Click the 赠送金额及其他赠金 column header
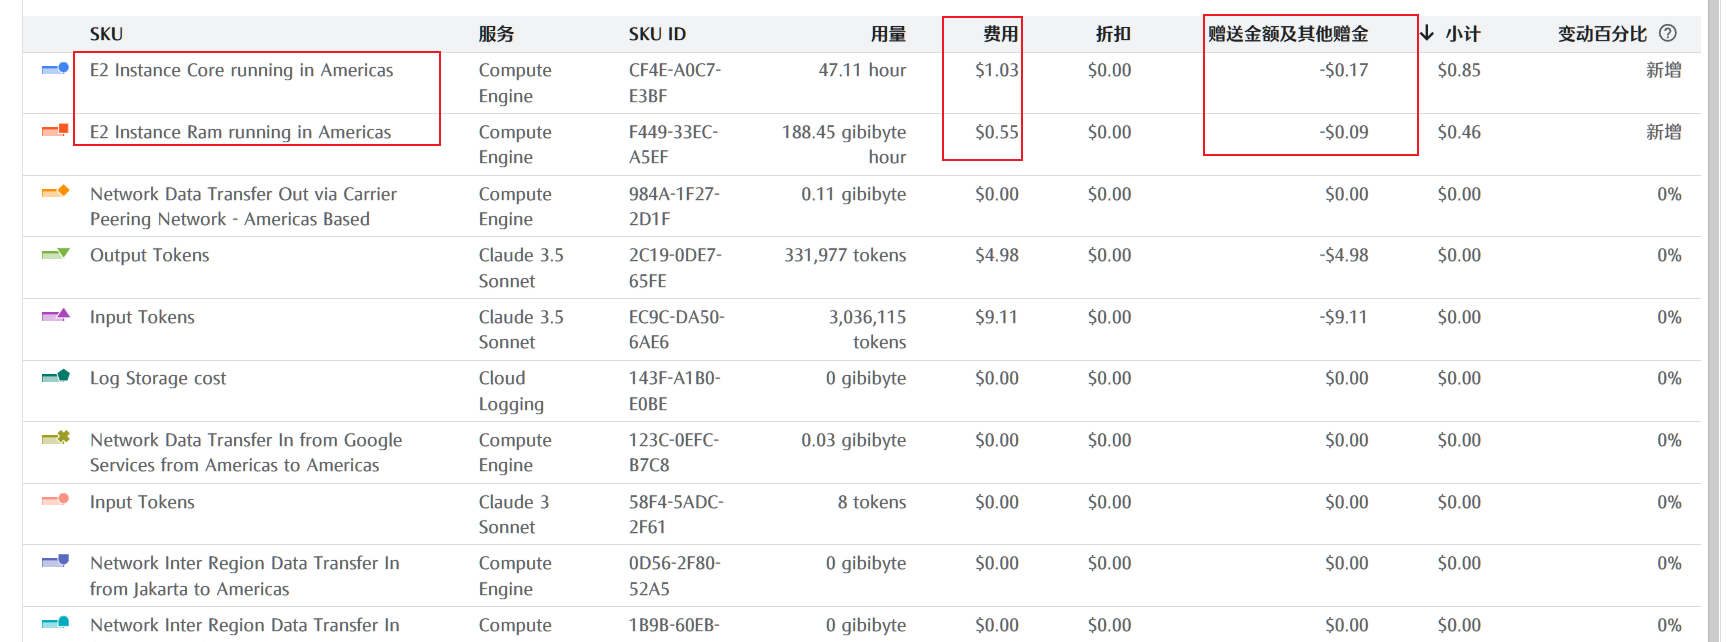This screenshot has width=1727, height=642. click(x=1288, y=34)
